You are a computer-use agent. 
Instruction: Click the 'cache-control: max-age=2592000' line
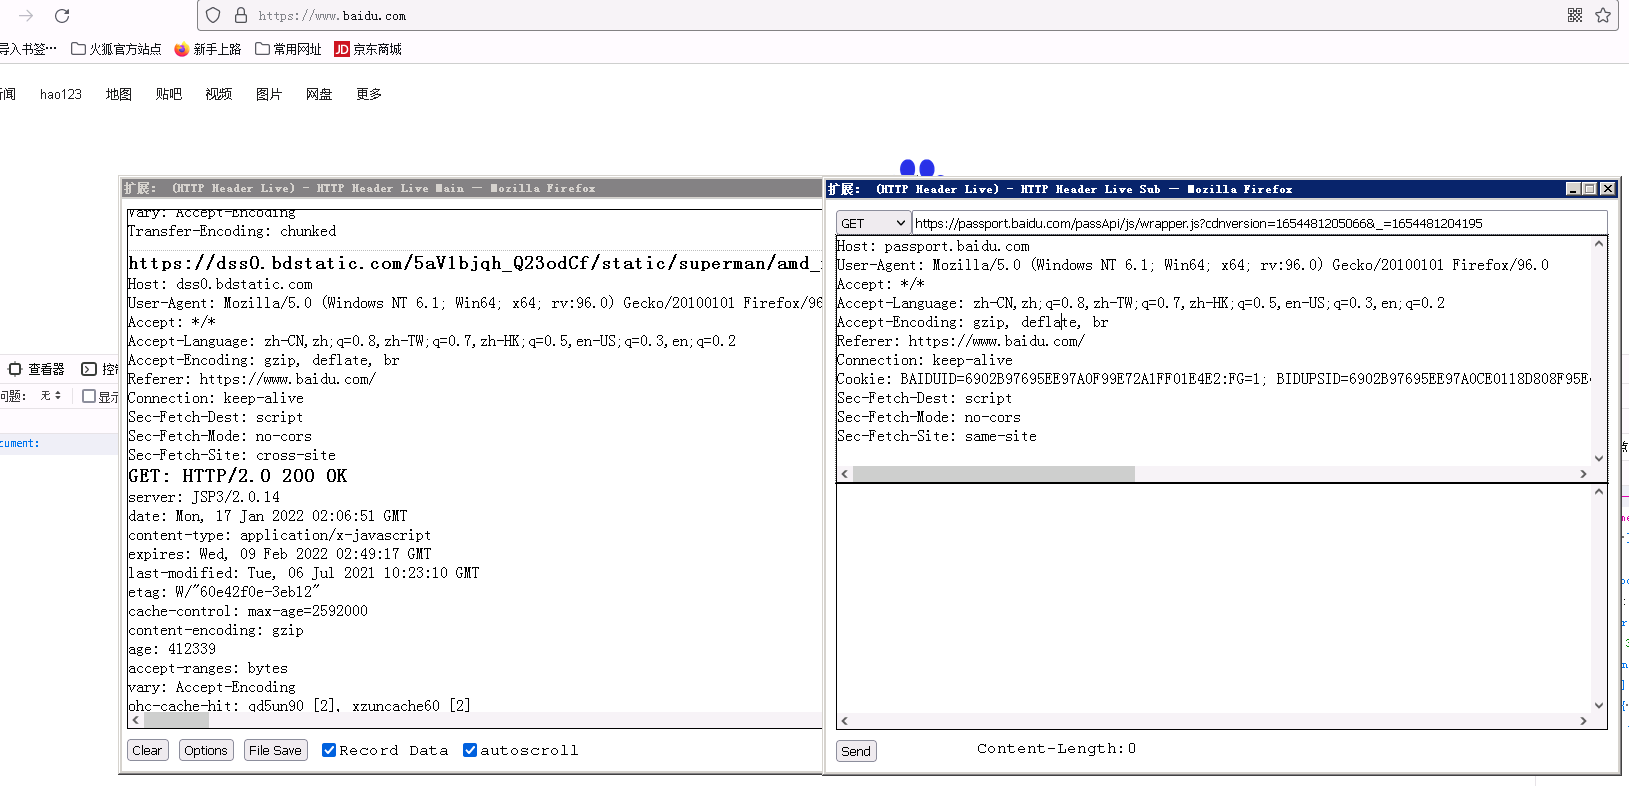coord(248,611)
